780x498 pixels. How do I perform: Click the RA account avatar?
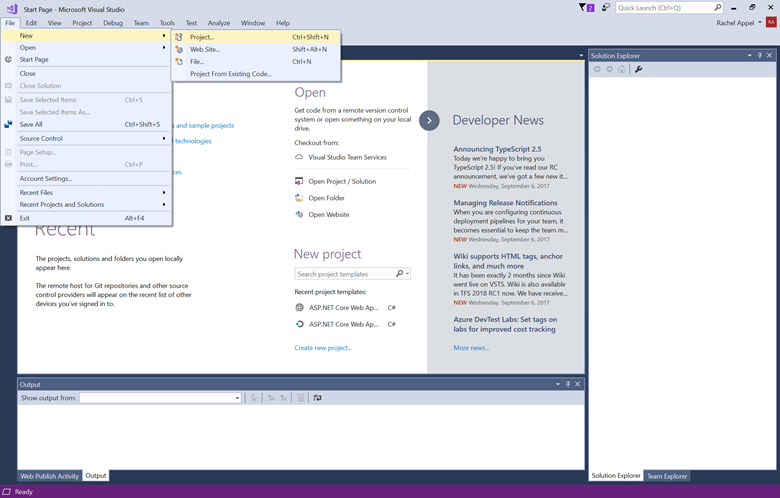point(771,22)
